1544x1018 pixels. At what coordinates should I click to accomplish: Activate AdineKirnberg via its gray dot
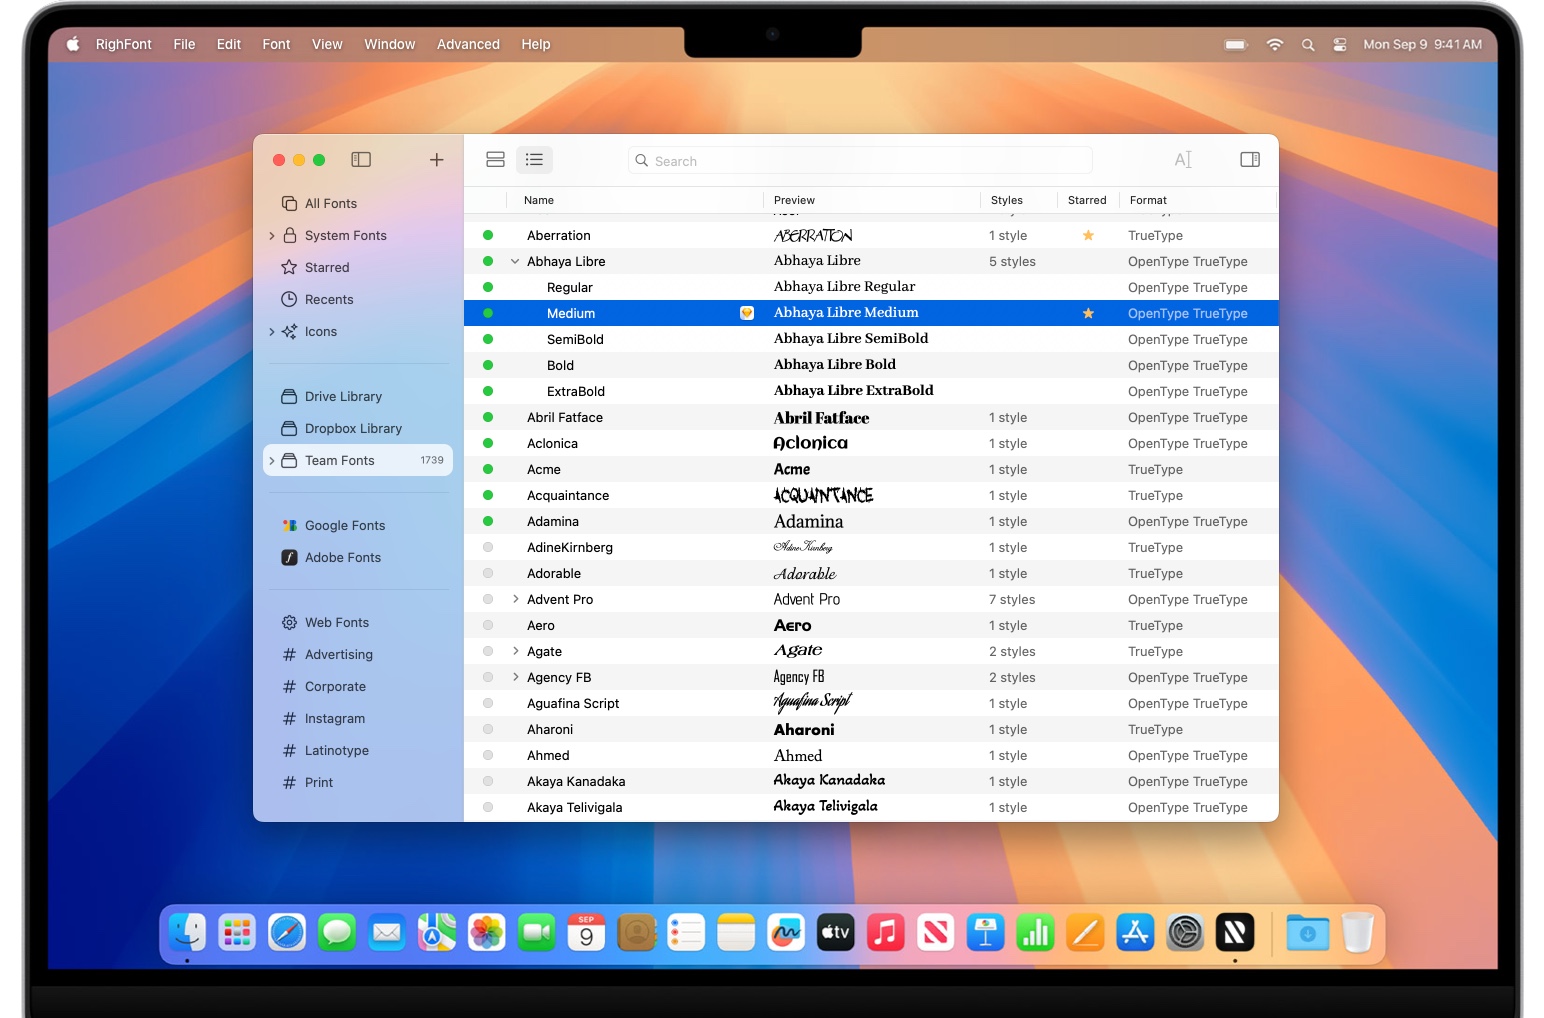(488, 547)
